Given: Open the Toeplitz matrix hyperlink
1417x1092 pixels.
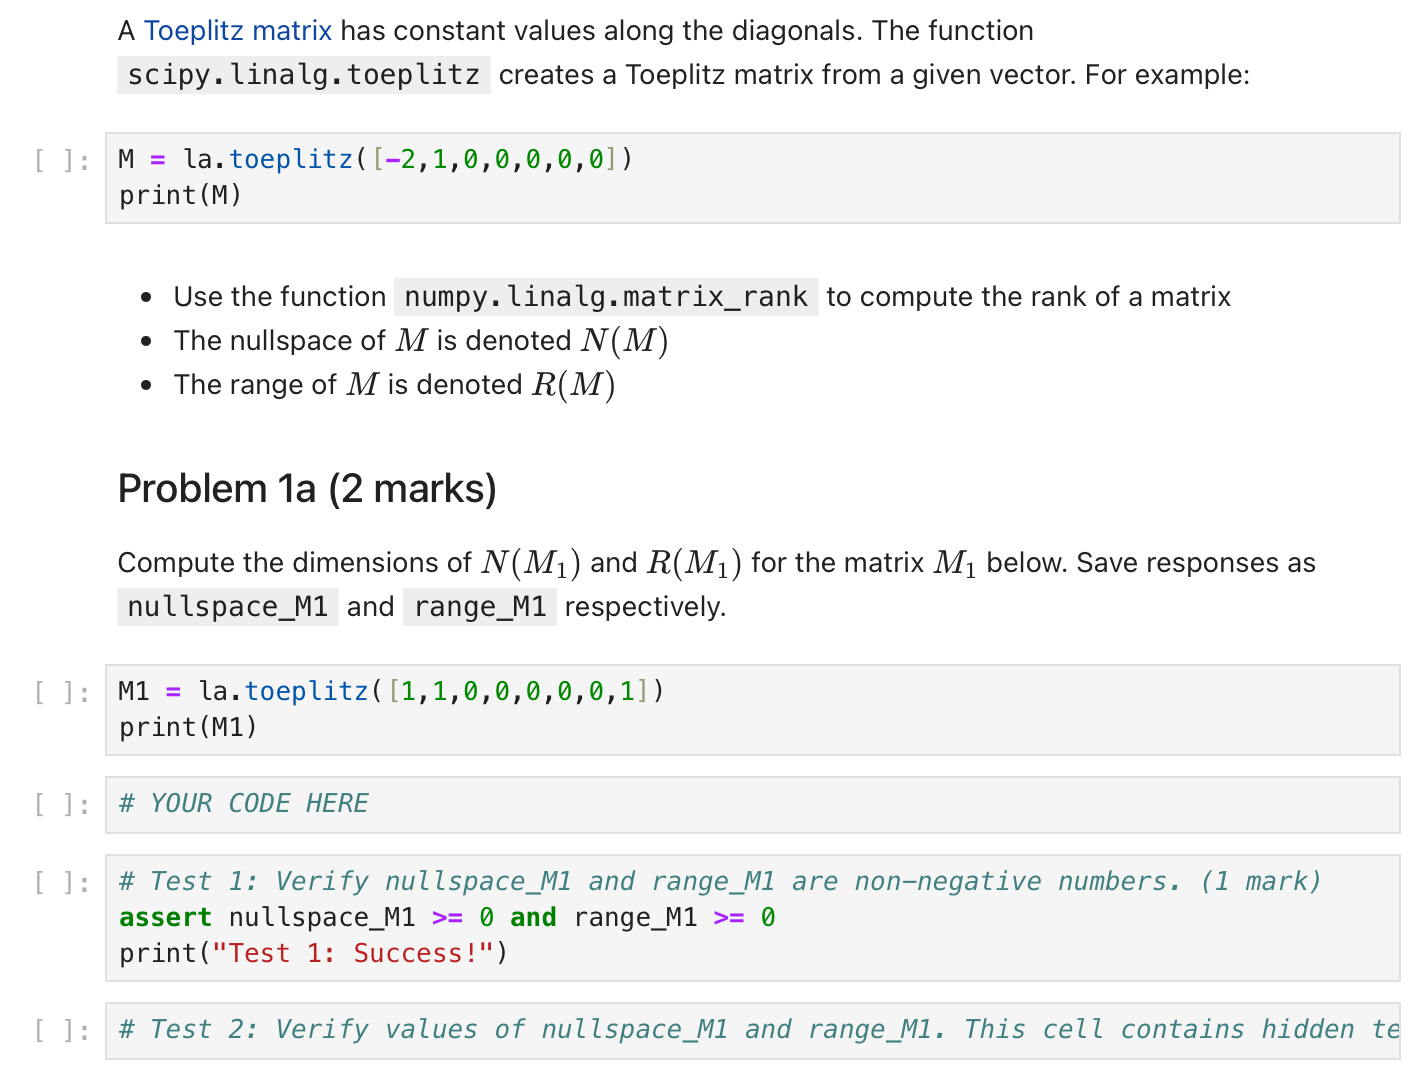Looking at the screenshot, I should (x=238, y=30).
